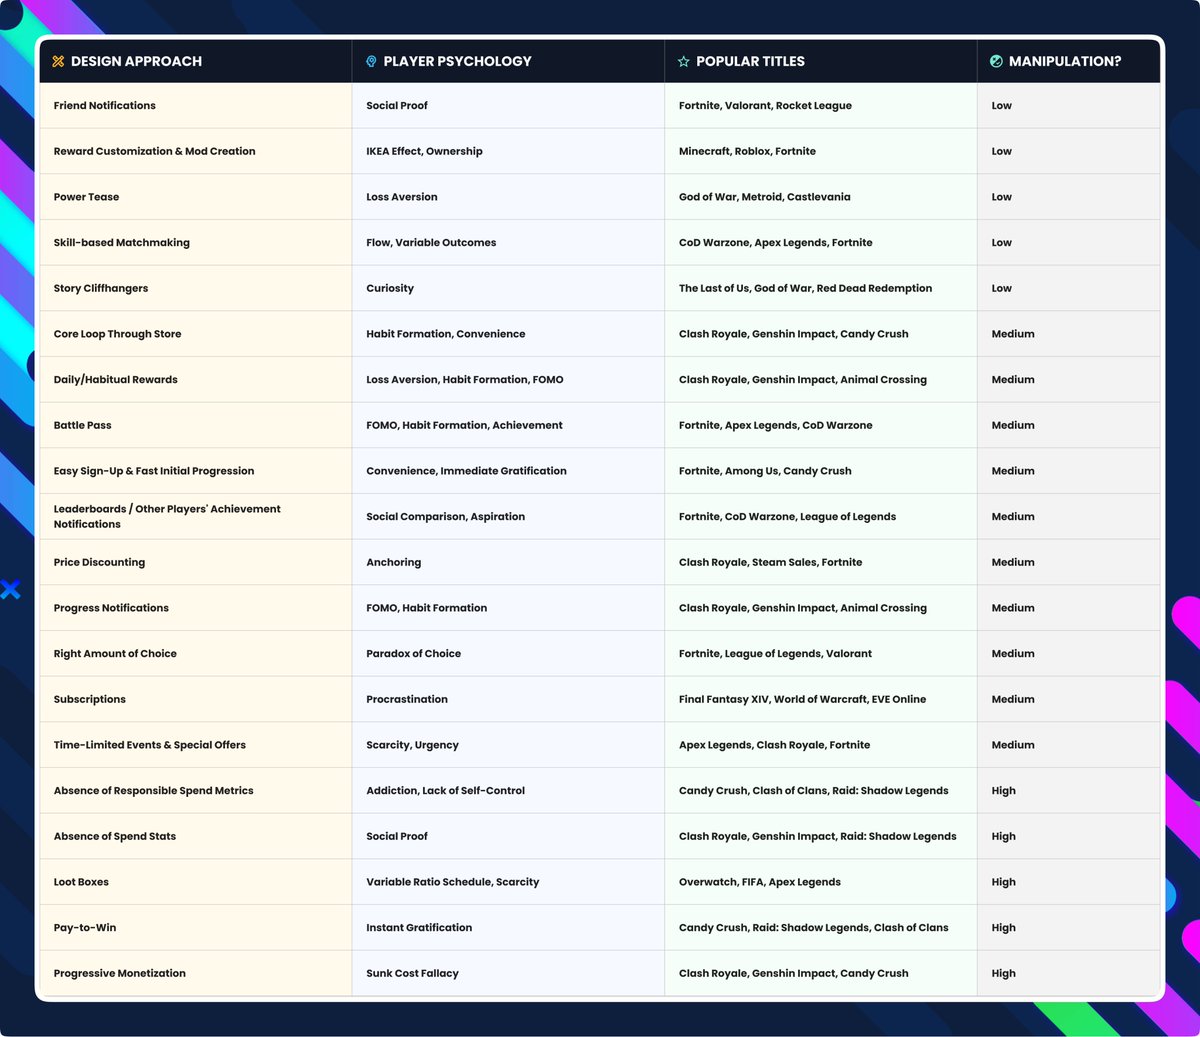Image resolution: width=1200 pixels, height=1037 pixels.
Task: Click 'Clash Royale, Steam Sales, Fortnite' cell
Action: coord(821,562)
